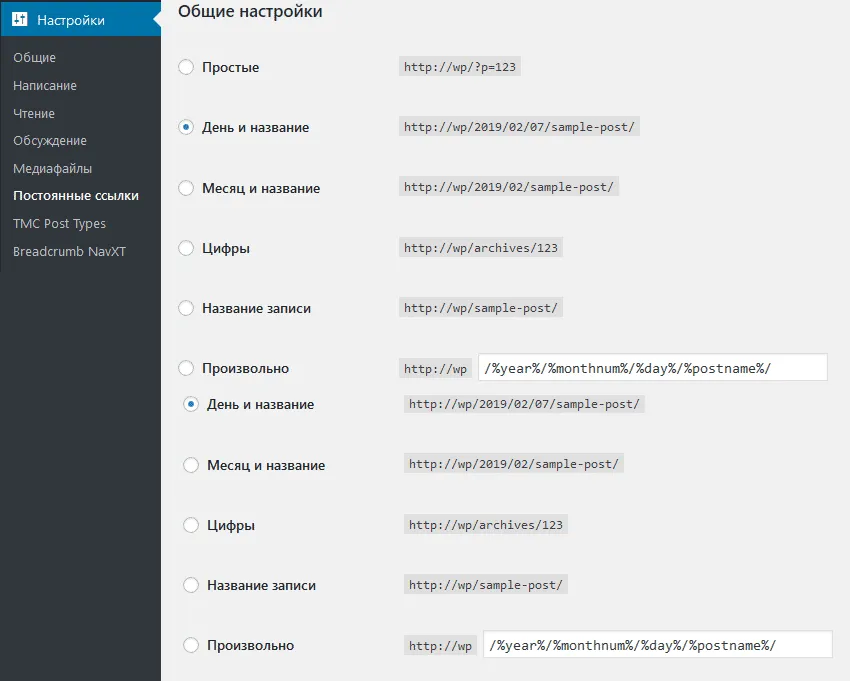Open TMC Post Types settings
The height and width of the screenshot is (681, 850).
pos(60,224)
